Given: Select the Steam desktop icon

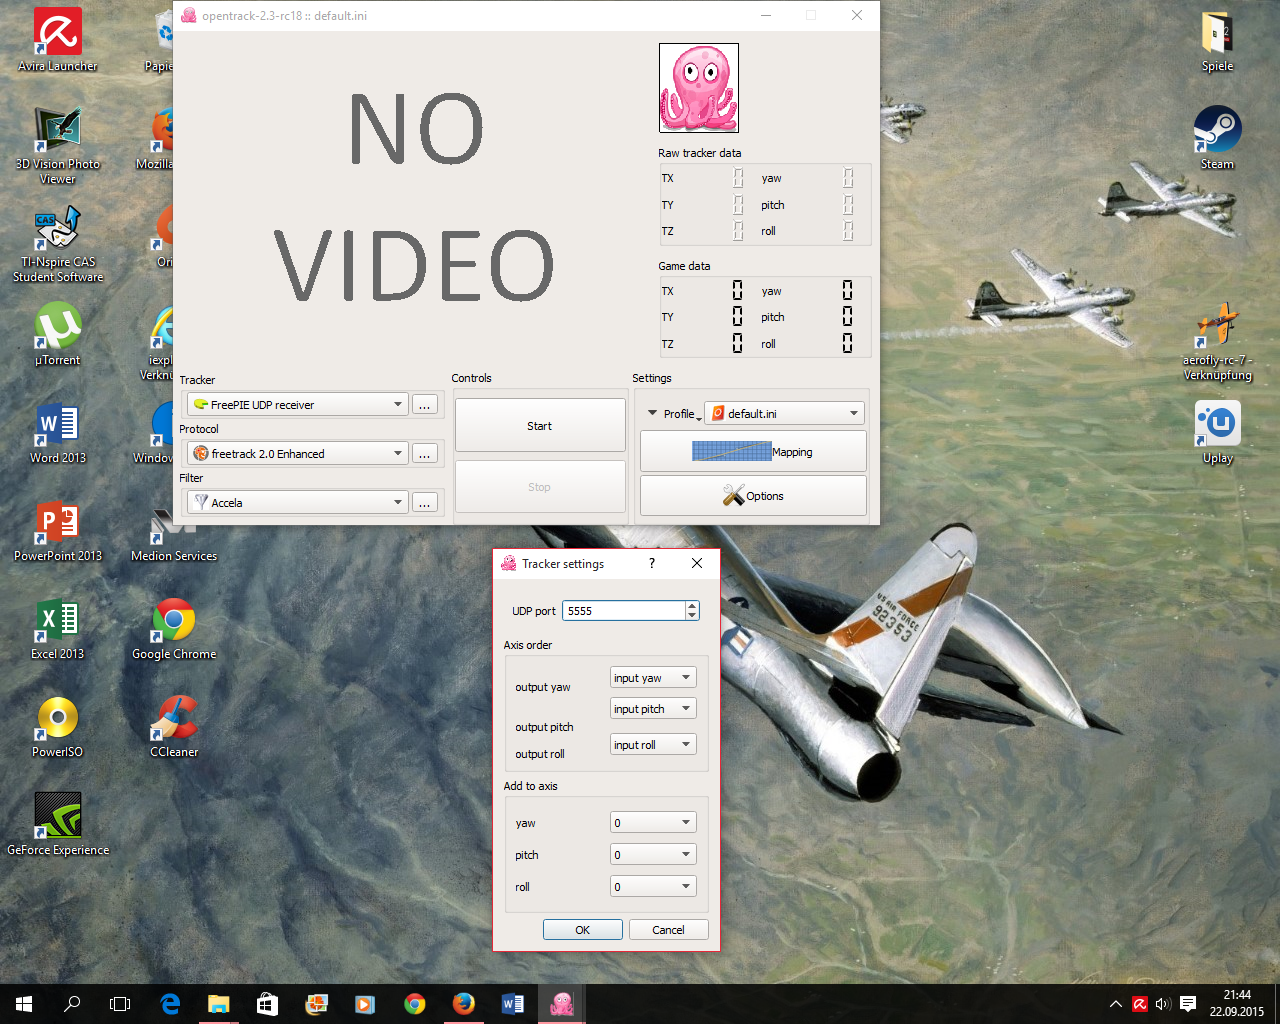Looking at the screenshot, I should 1217,138.
